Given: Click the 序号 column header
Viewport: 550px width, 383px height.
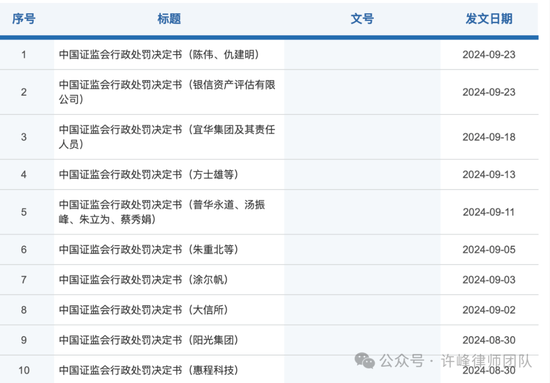Looking at the screenshot, I should 24,19.
